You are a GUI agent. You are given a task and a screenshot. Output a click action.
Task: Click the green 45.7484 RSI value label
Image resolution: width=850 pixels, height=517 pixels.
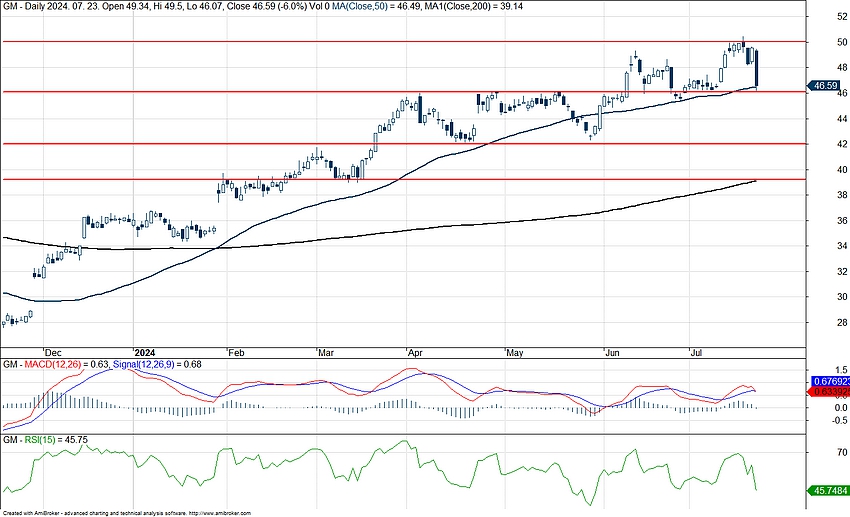pyautogui.click(x=829, y=490)
